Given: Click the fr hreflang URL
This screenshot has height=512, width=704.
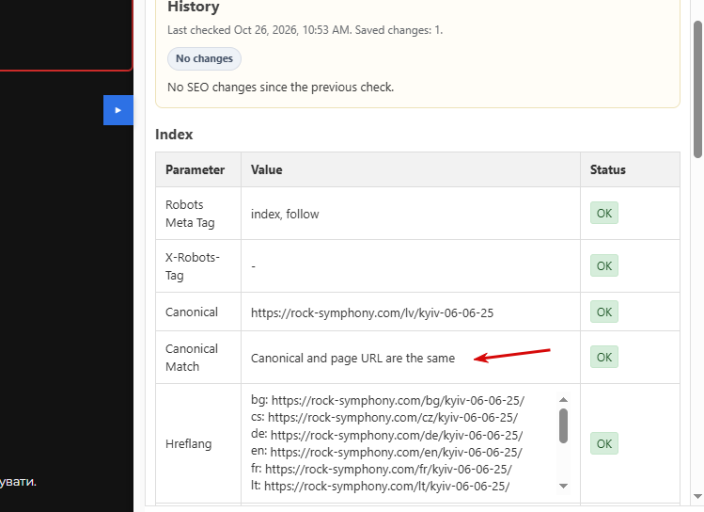Looking at the screenshot, I should [x=388, y=469].
